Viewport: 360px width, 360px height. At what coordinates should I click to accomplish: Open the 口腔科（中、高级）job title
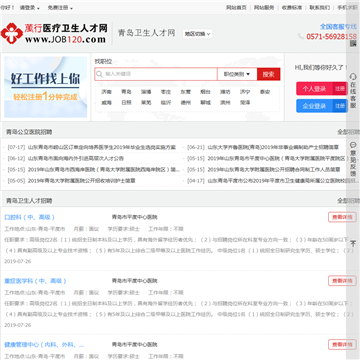[29, 217]
